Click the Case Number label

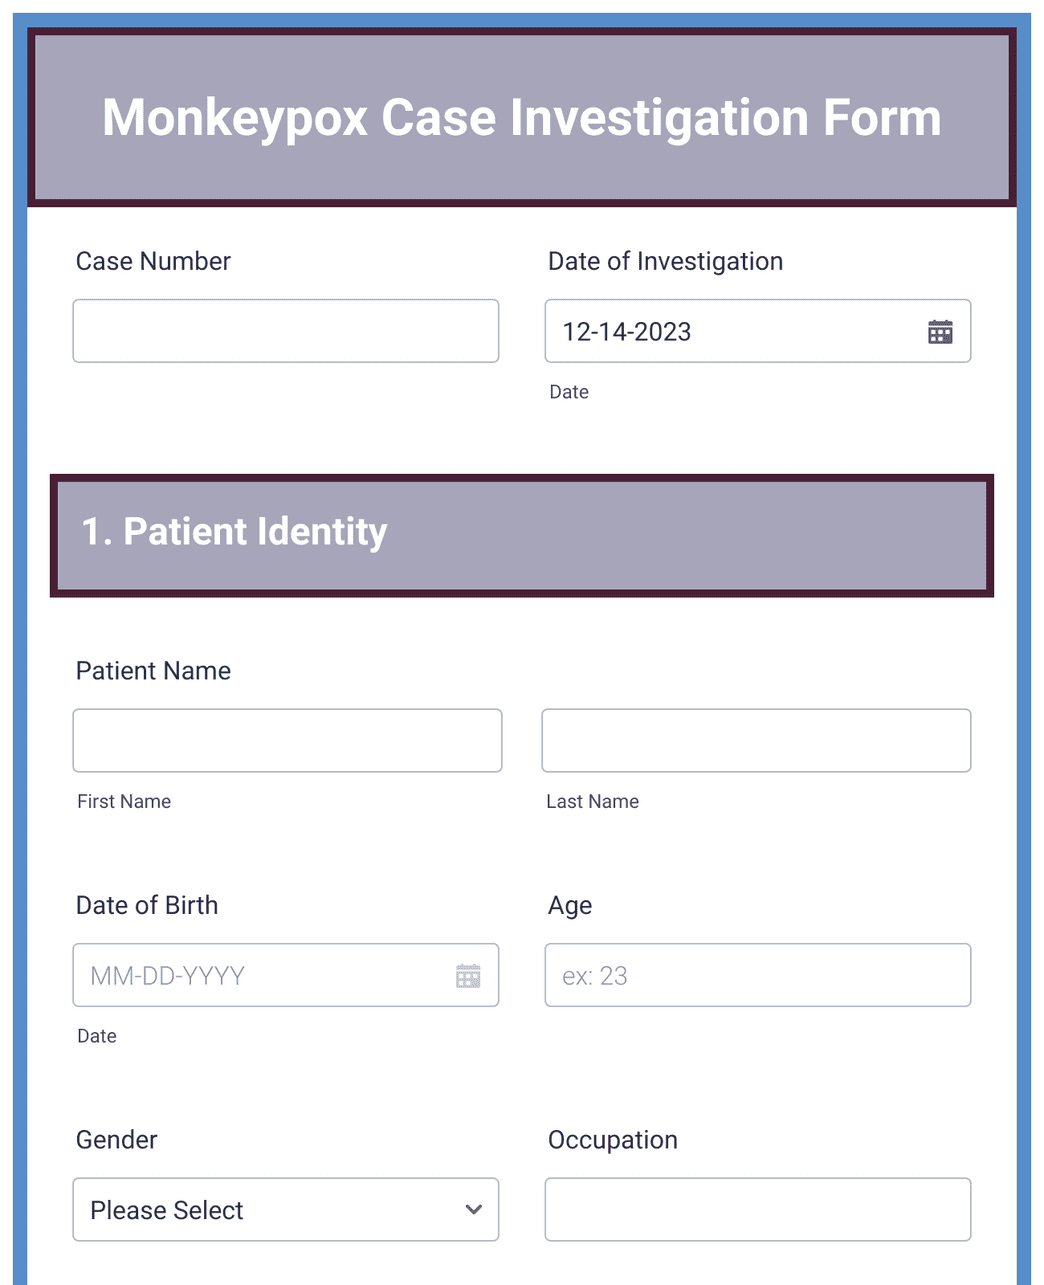tap(153, 261)
